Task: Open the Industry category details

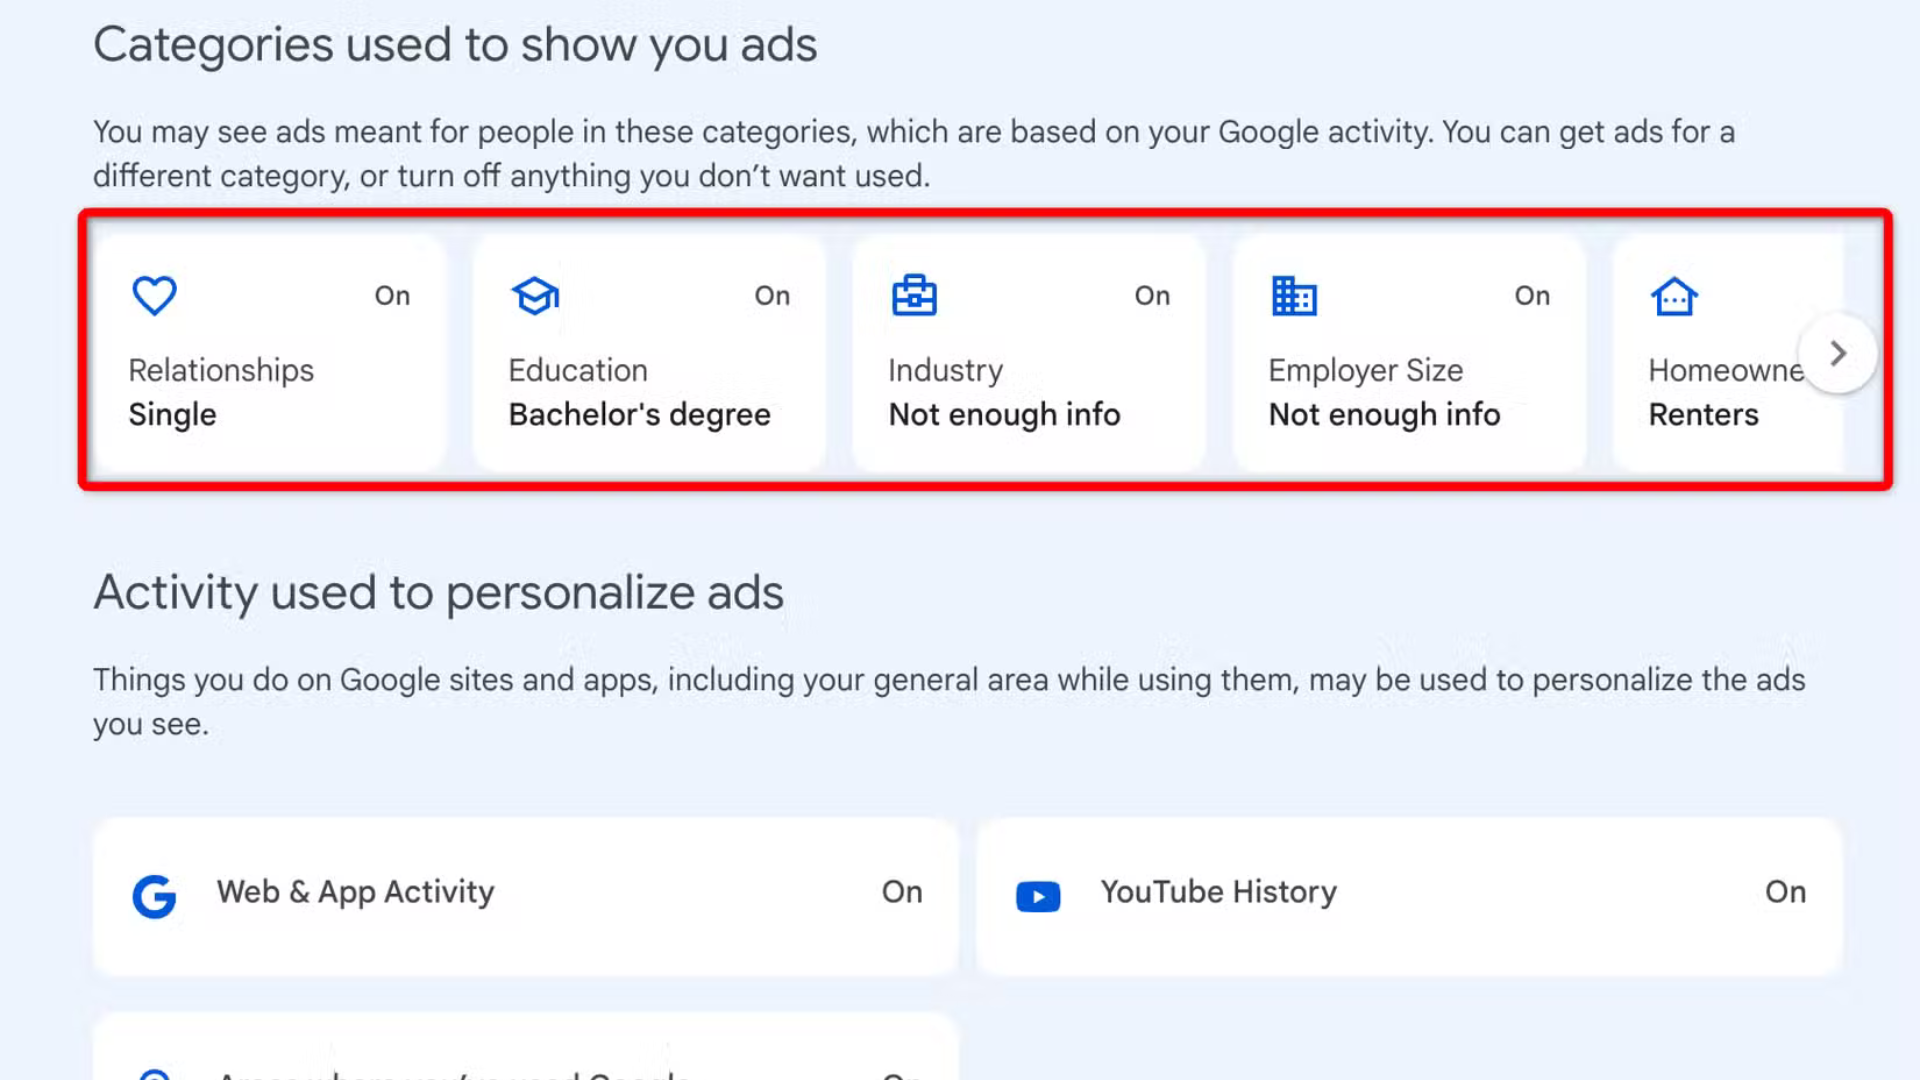Action: click(x=1027, y=390)
